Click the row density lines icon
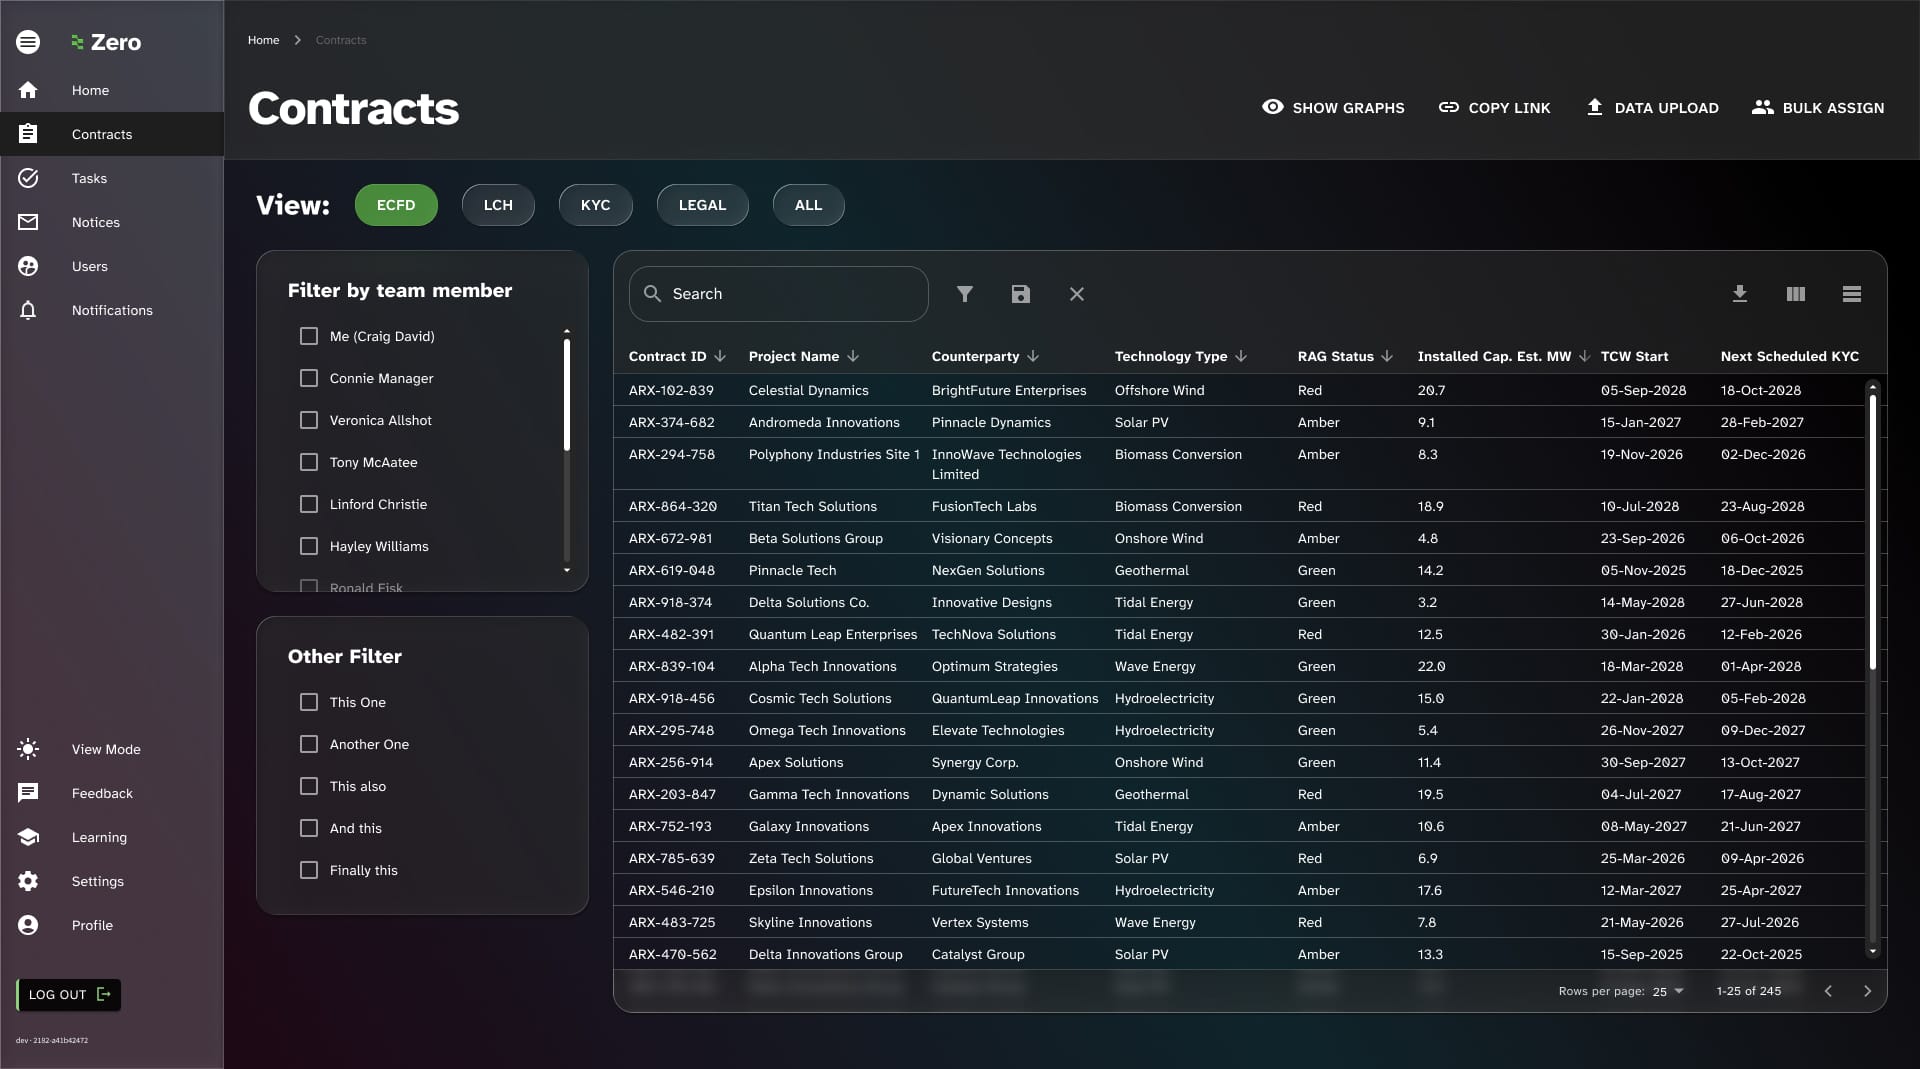1920x1069 pixels. point(1851,294)
